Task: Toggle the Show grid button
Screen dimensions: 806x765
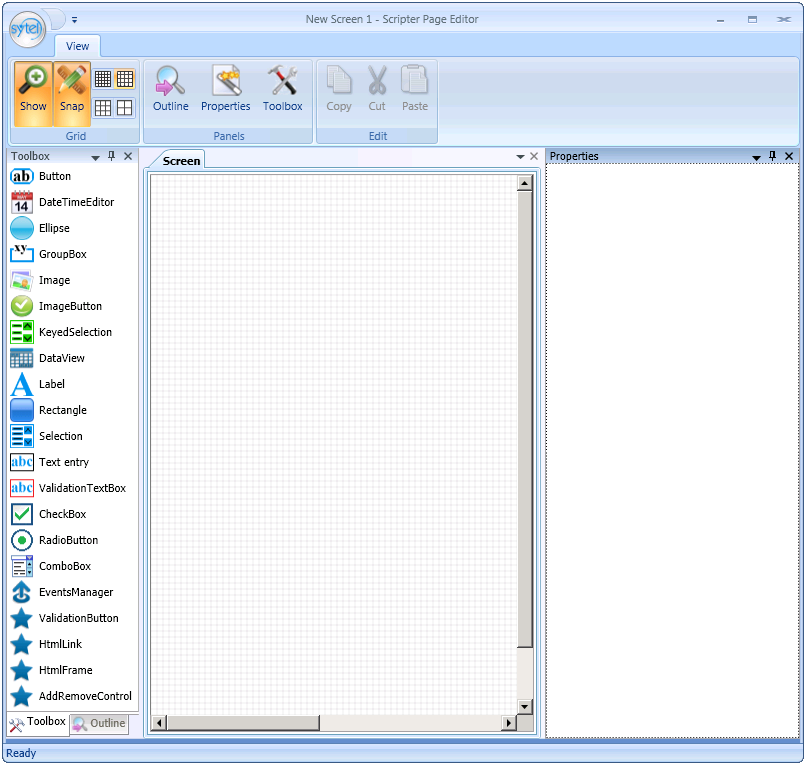Action: [x=33, y=94]
